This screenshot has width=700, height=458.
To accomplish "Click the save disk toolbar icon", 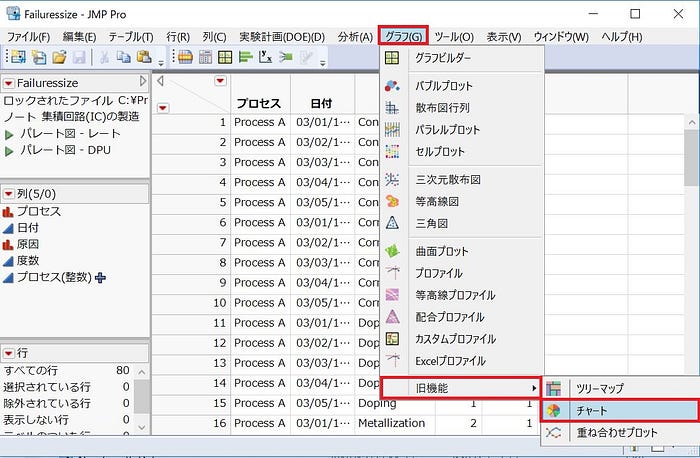I will tap(79, 57).
